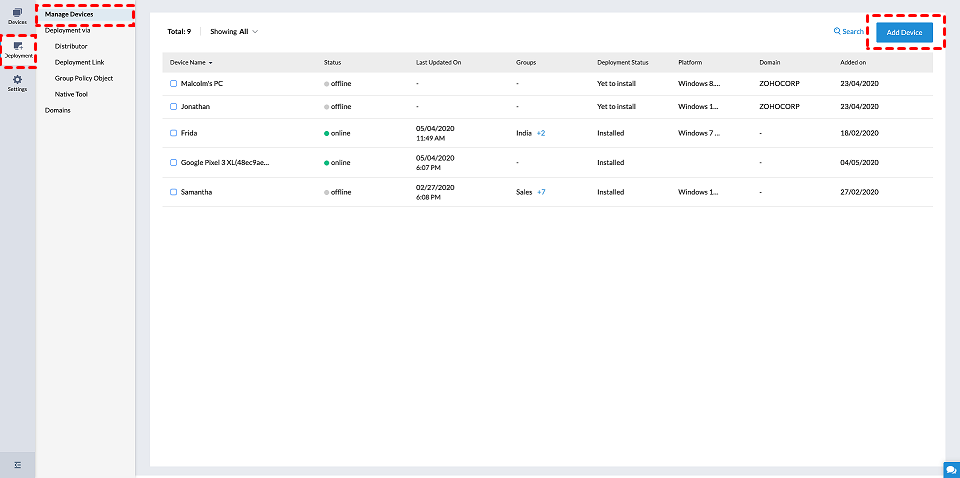Open the Showing All filter dropdown

[x=234, y=32]
